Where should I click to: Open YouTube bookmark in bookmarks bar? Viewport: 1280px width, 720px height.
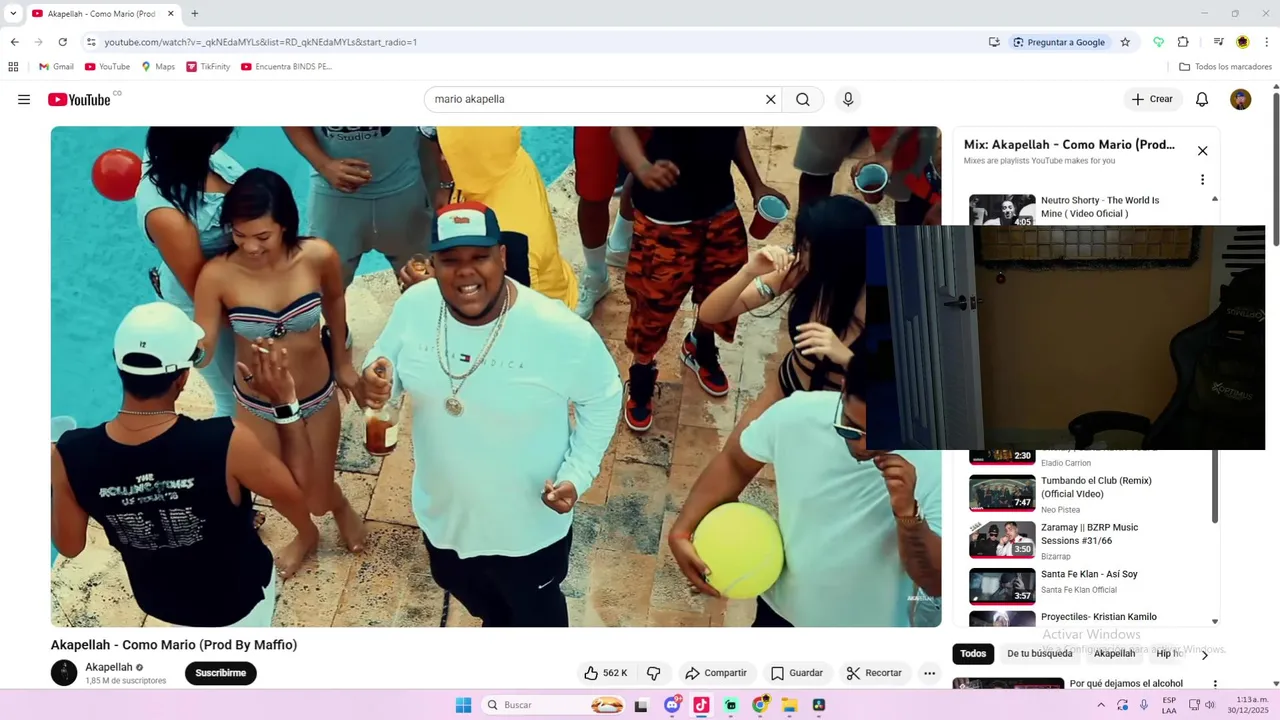[107, 67]
